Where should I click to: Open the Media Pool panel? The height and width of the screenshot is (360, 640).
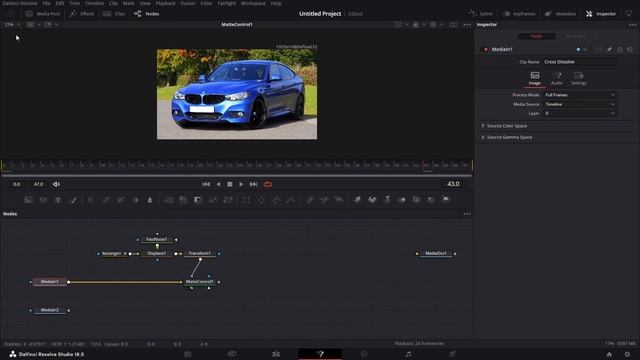(43, 14)
